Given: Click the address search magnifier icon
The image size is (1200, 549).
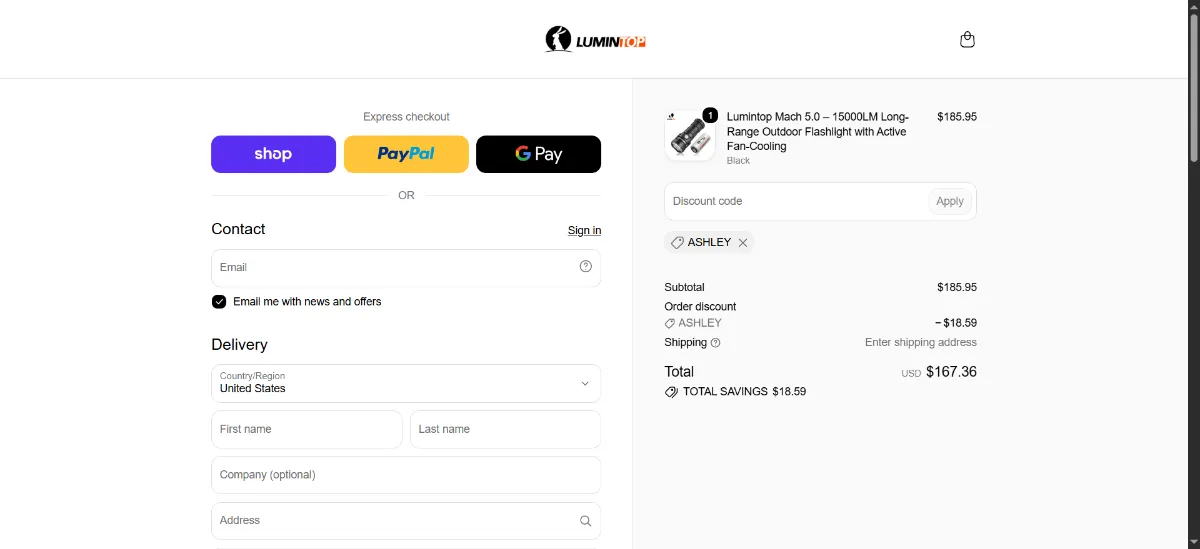Looking at the screenshot, I should coord(586,521).
